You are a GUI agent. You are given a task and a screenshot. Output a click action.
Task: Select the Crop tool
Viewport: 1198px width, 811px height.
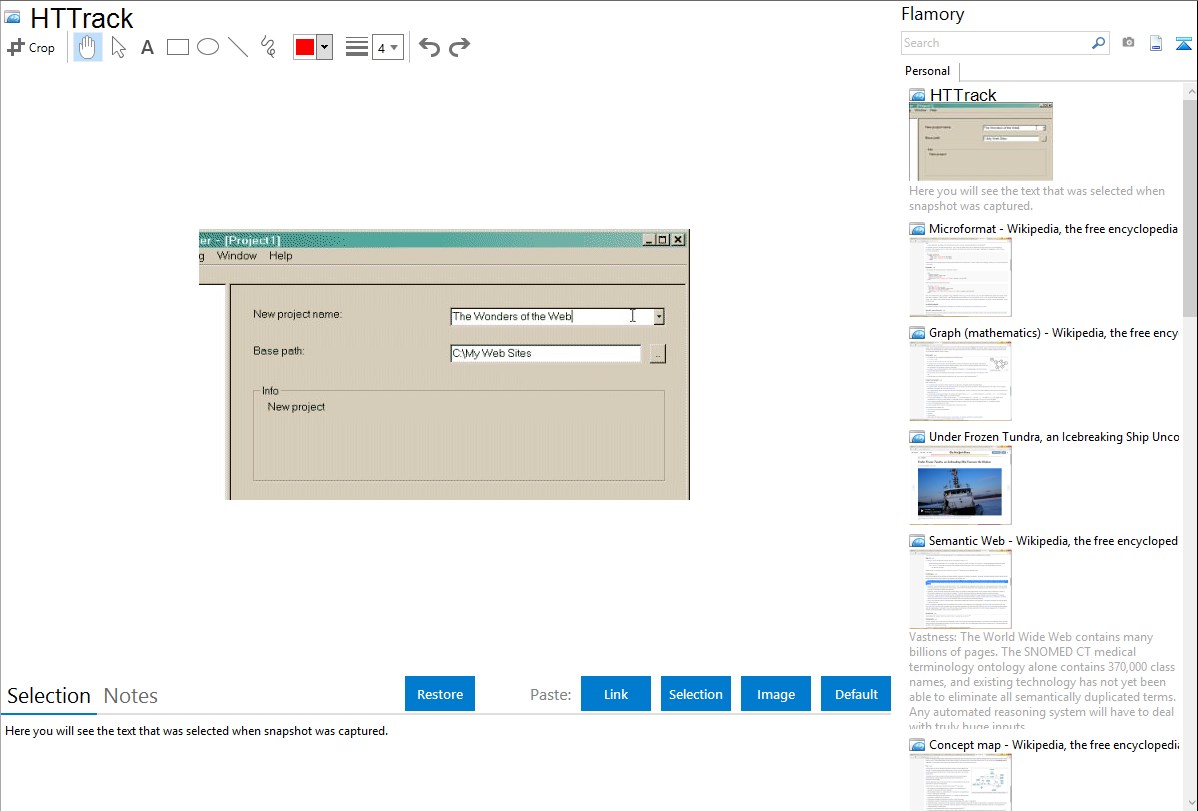31,47
